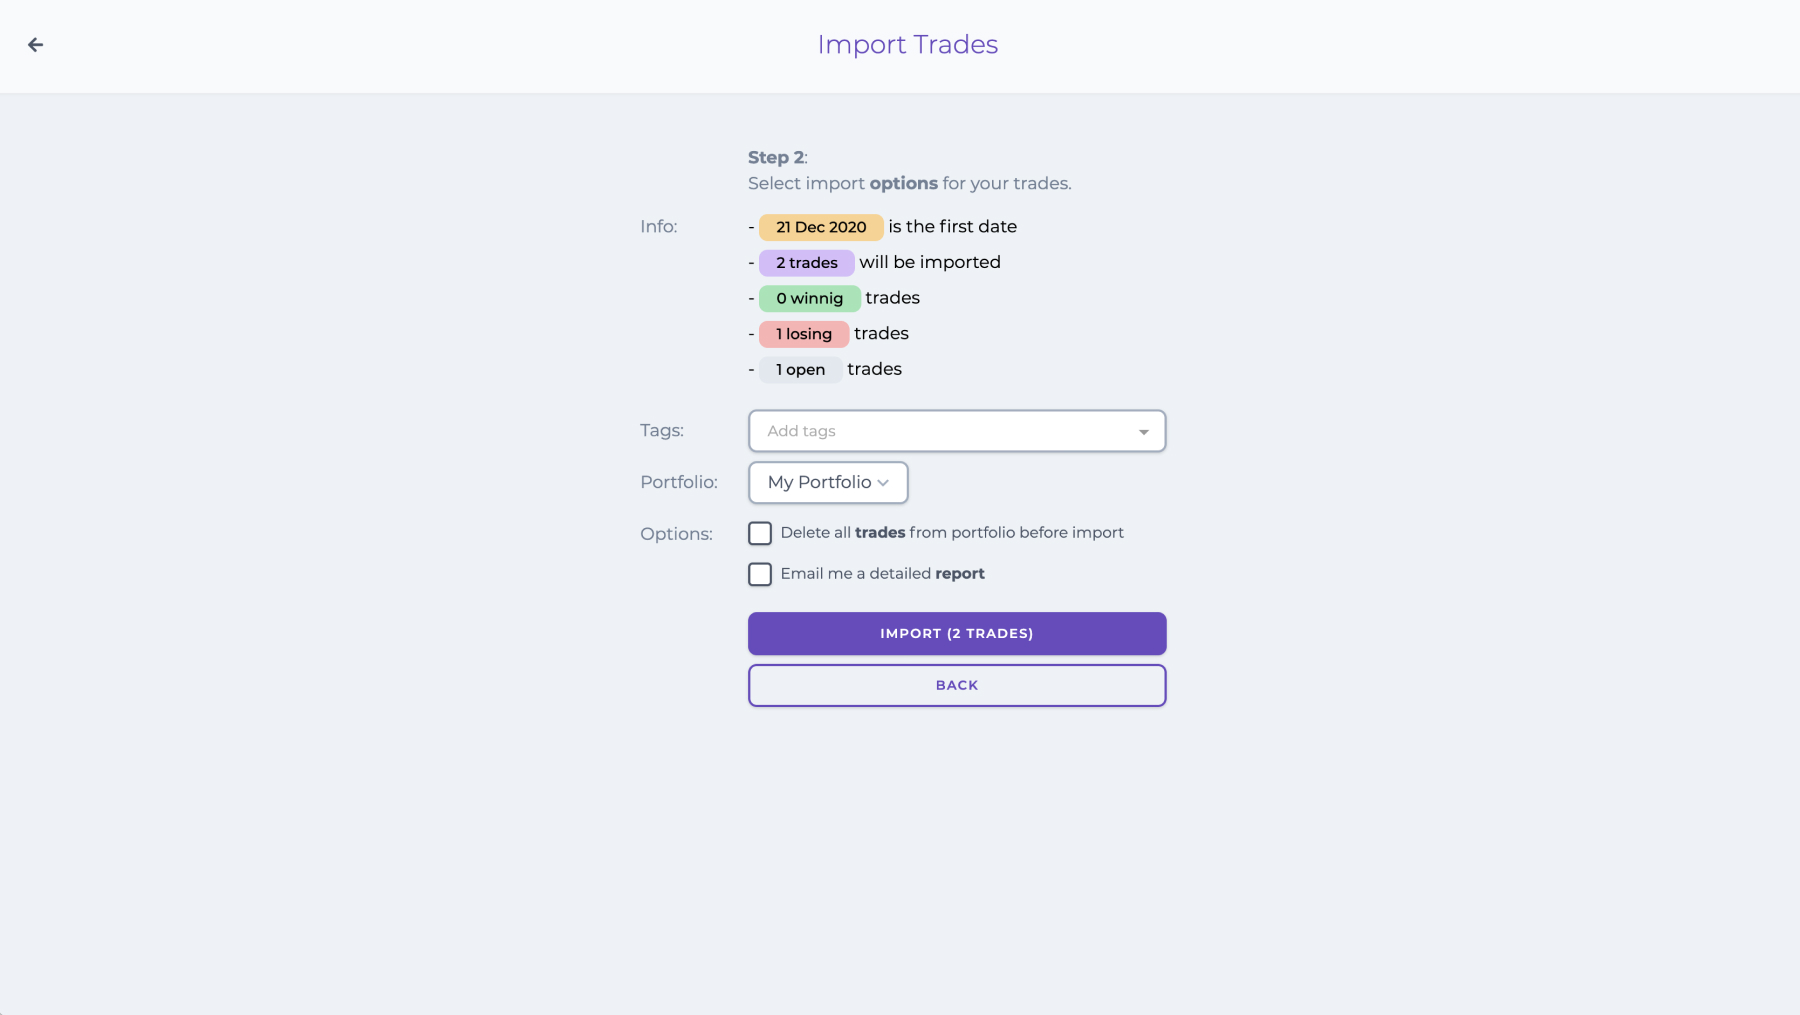Viewport: 1800px width, 1015px height.
Task: Expand the tags dropdown caret
Action: [1143, 432]
